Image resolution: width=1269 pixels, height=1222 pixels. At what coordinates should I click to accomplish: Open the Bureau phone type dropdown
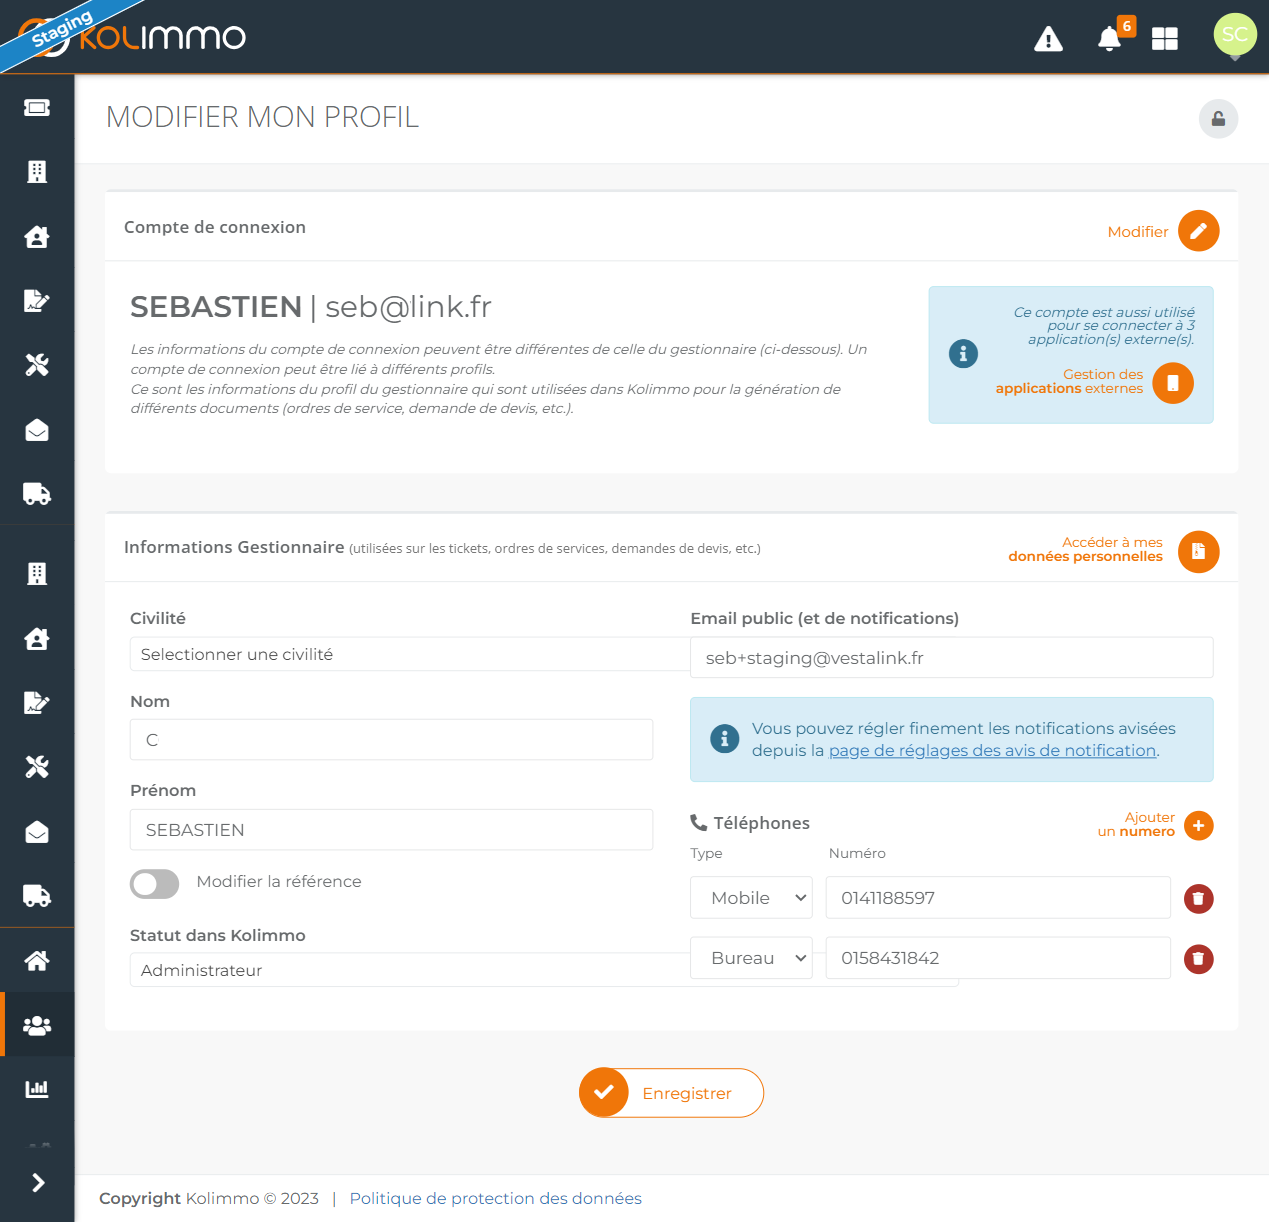751,958
